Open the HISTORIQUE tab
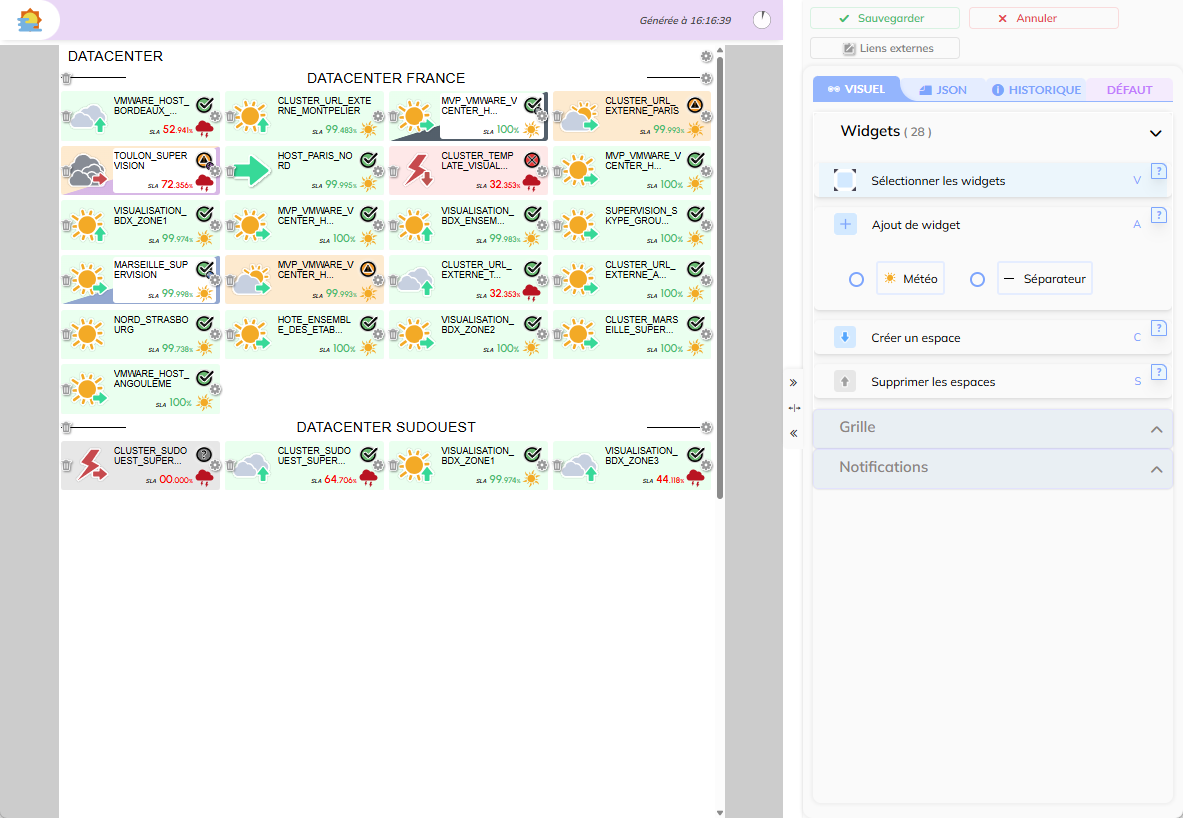1183x818 pixels. click(1036, 90)
